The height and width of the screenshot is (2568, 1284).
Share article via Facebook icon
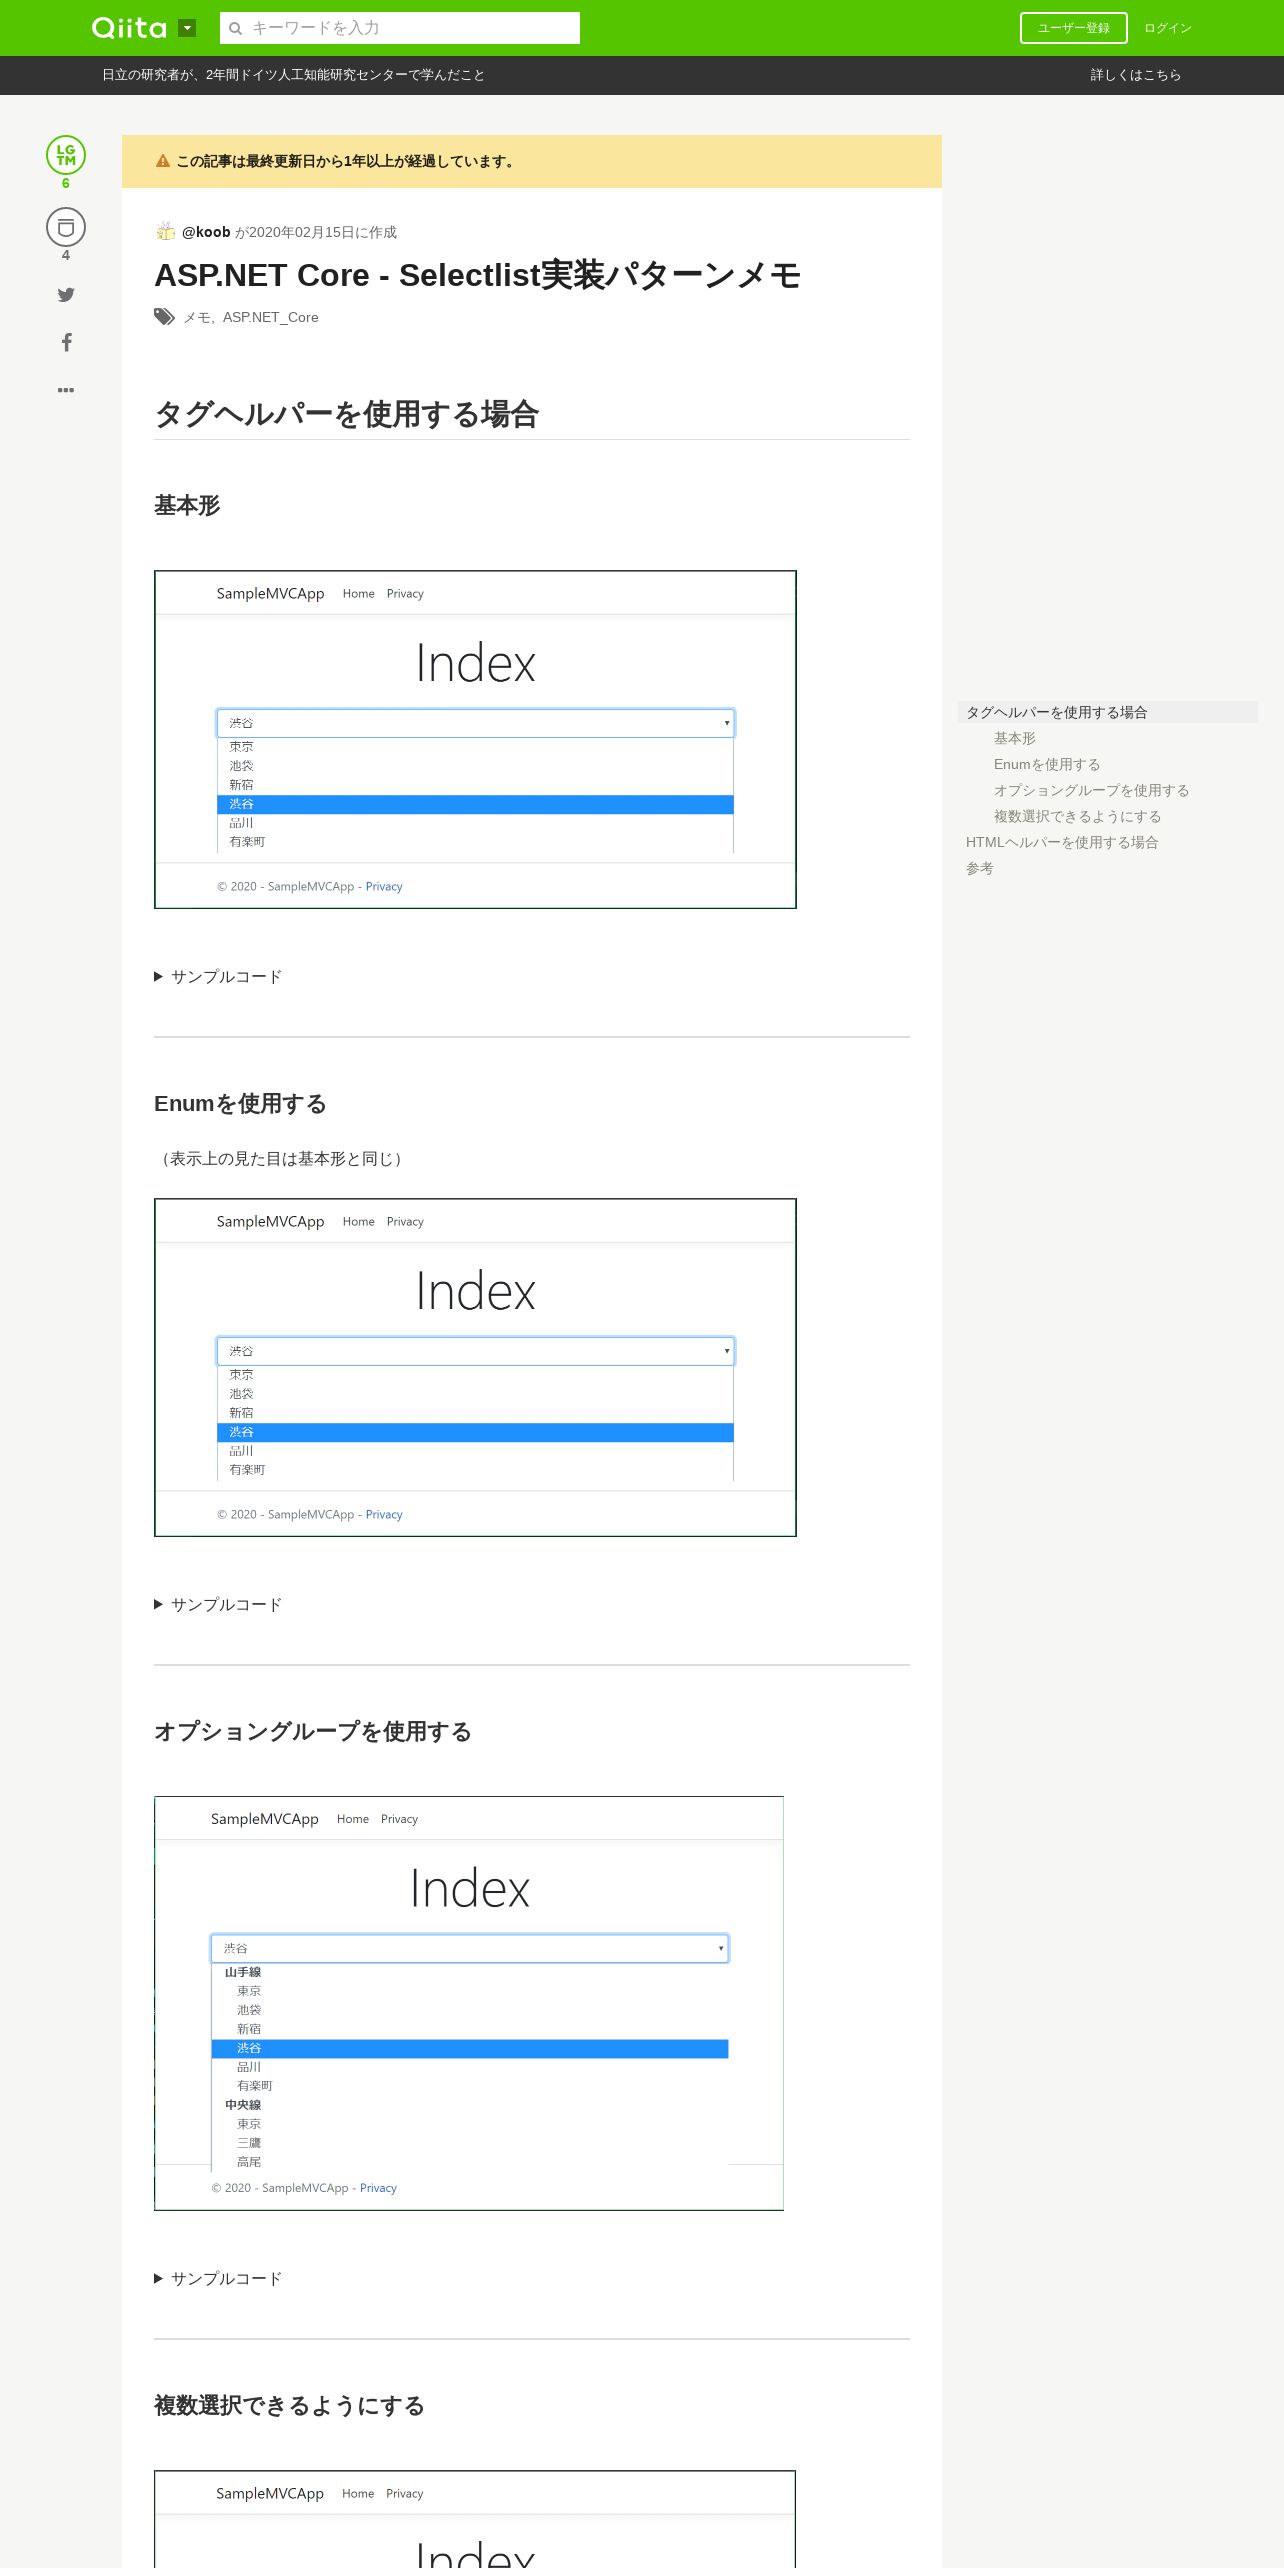click(66, 342)
